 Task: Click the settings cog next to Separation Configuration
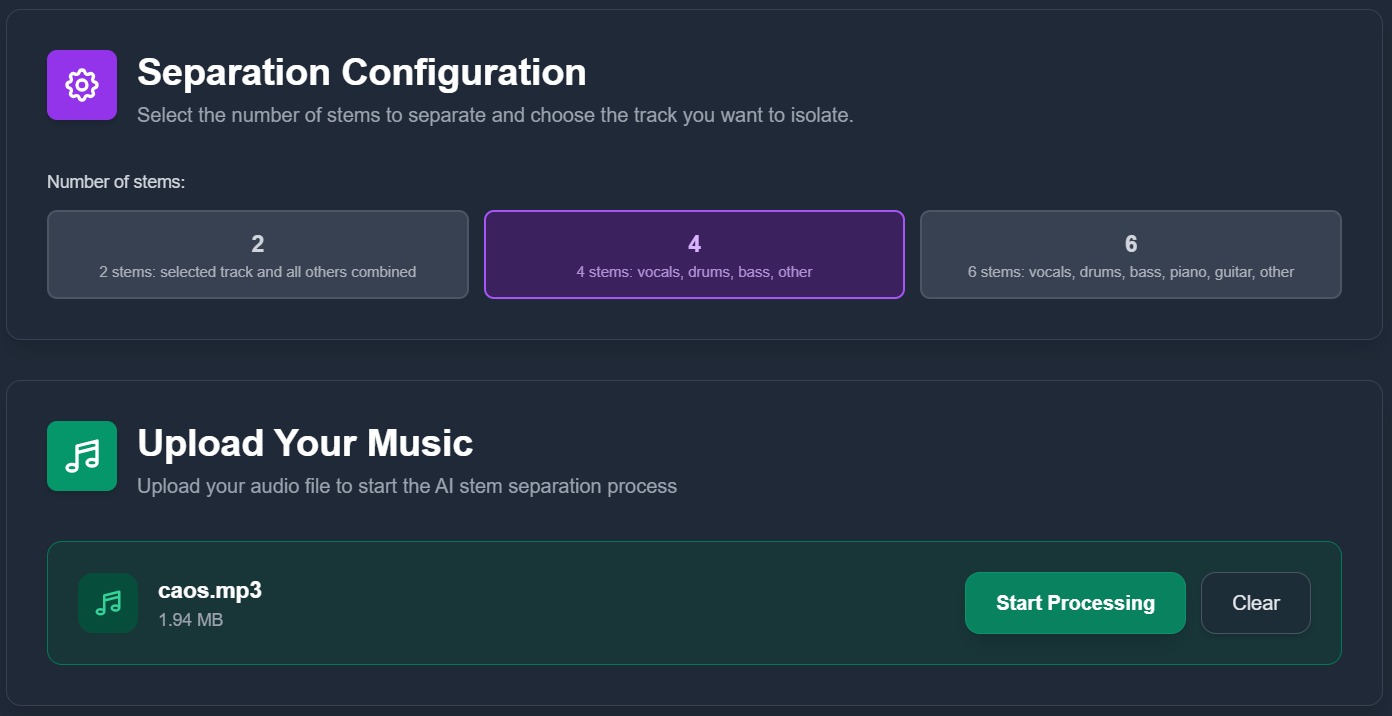pyautogui.click(x=81, y=84)
